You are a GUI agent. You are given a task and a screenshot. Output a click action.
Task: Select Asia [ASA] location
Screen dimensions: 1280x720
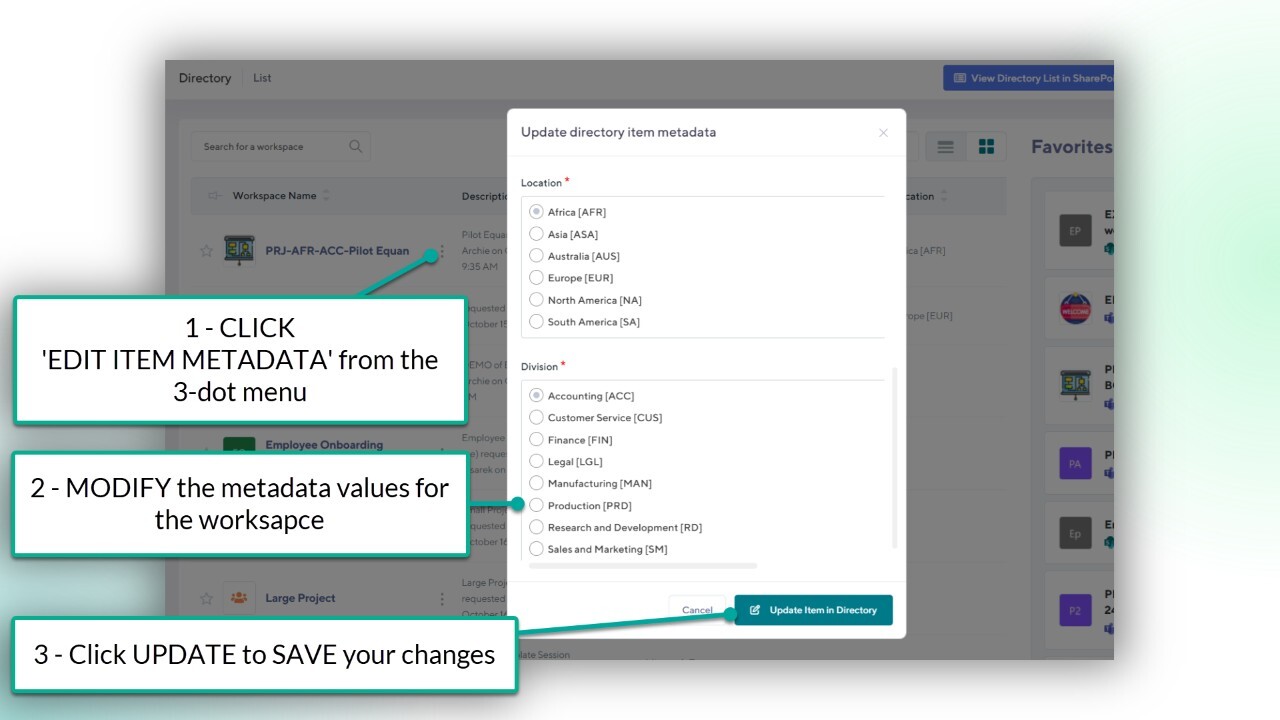536,234
